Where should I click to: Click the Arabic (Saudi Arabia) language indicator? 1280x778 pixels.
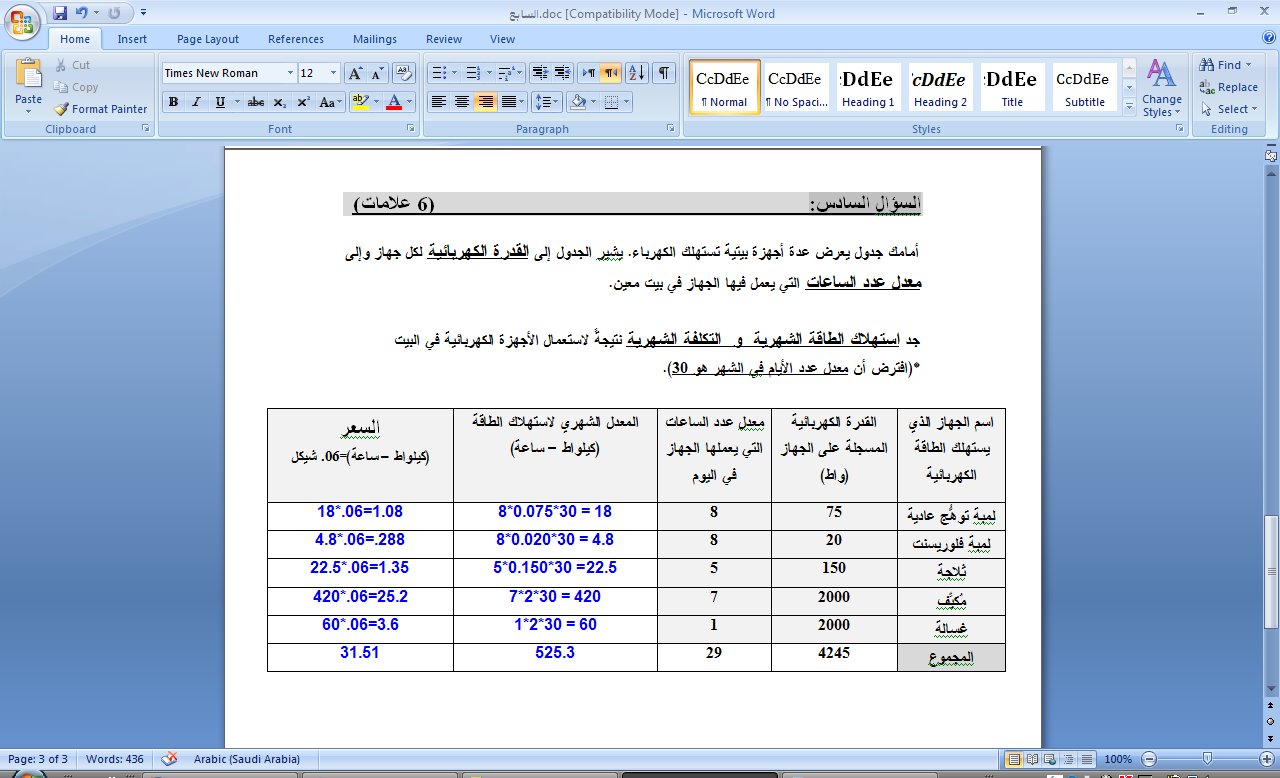pos(245,759)
